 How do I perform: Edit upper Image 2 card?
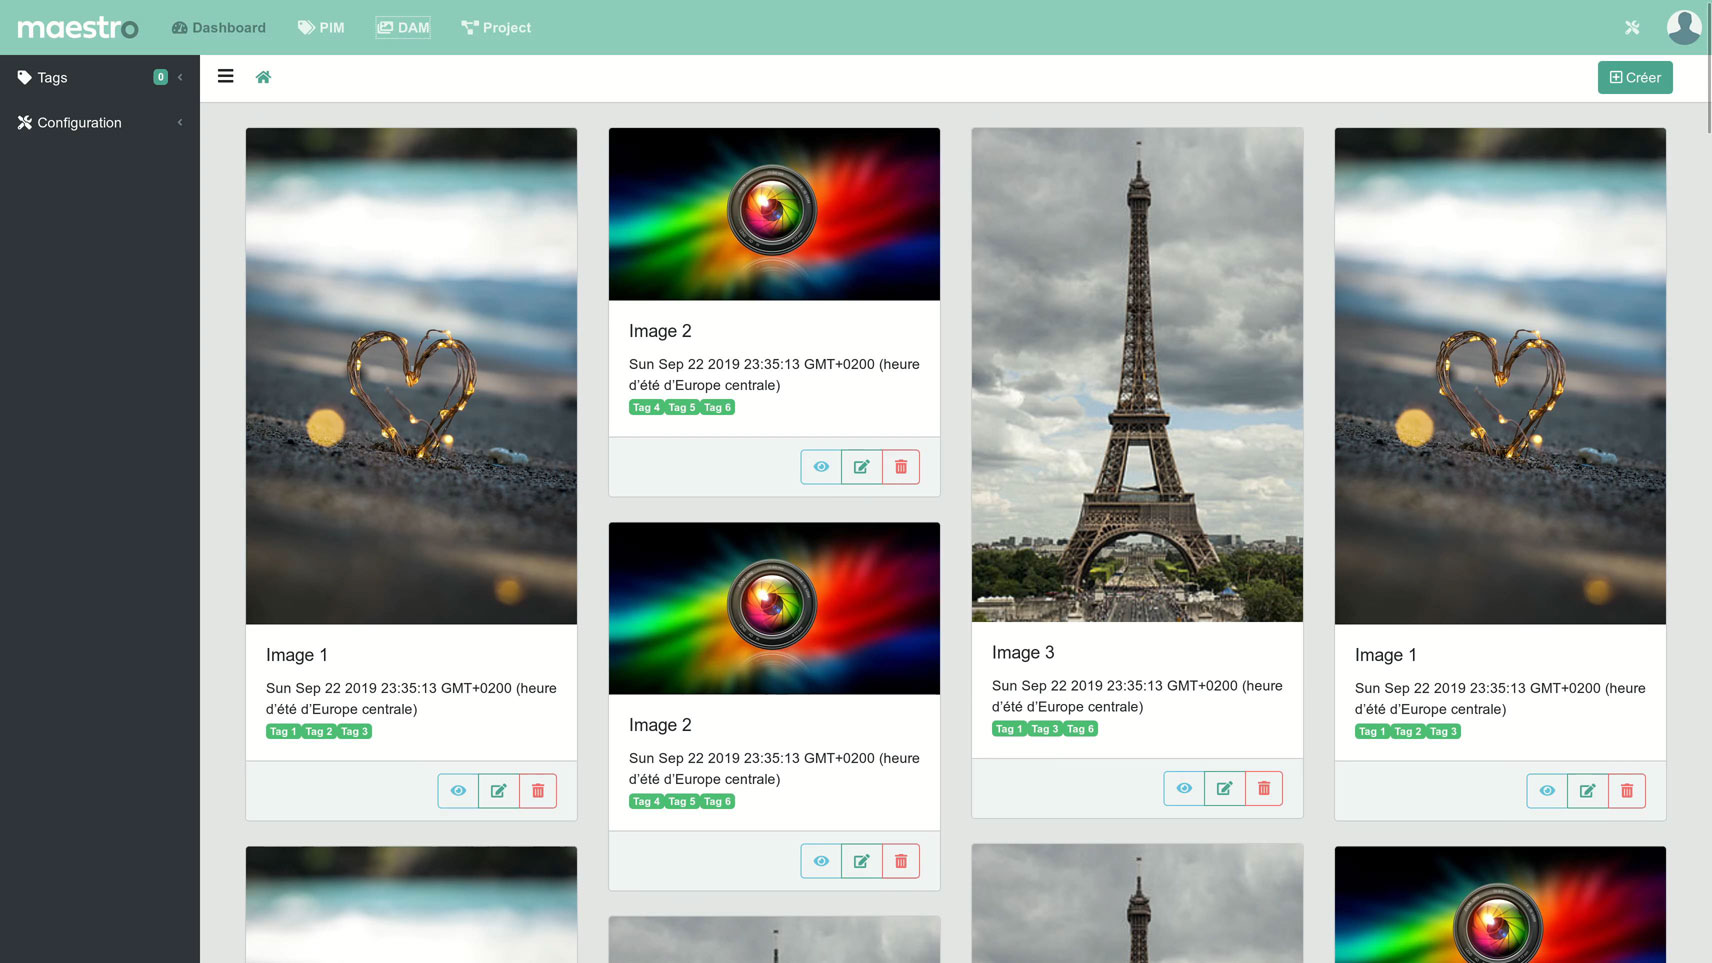coord(861,467)
